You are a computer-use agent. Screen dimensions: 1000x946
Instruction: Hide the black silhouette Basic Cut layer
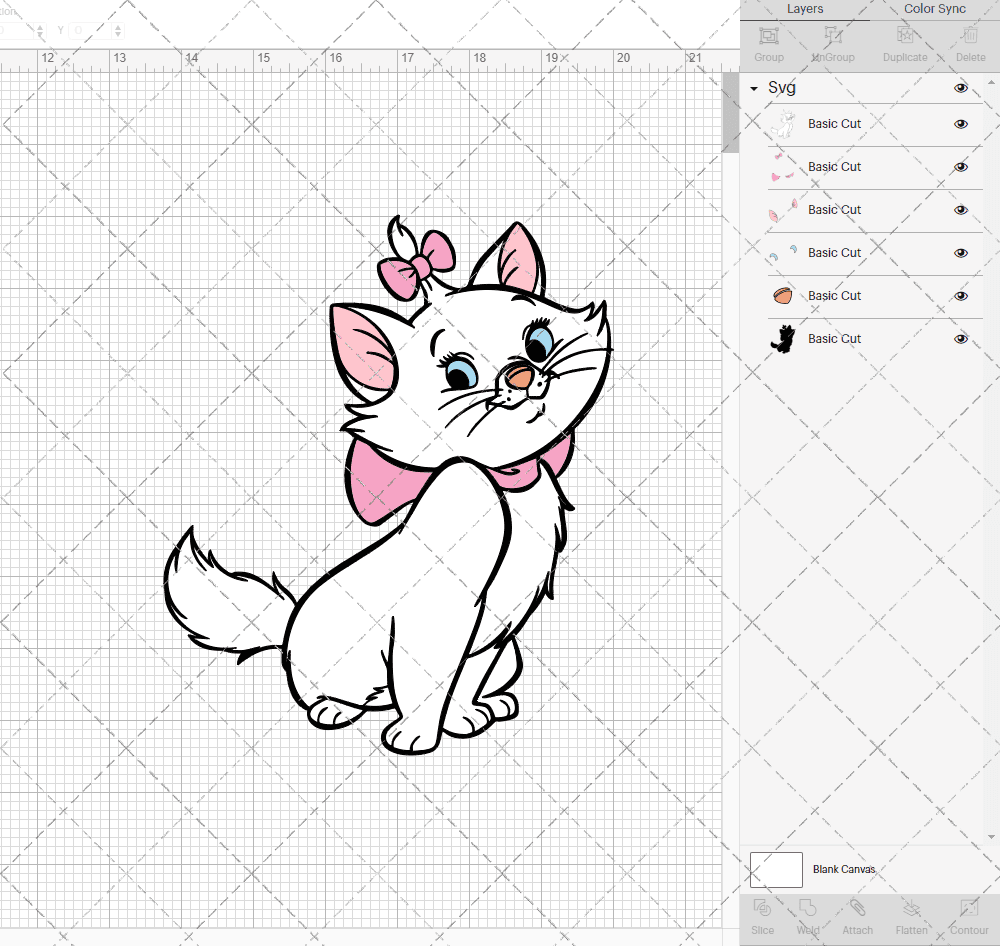coord(960,339)
